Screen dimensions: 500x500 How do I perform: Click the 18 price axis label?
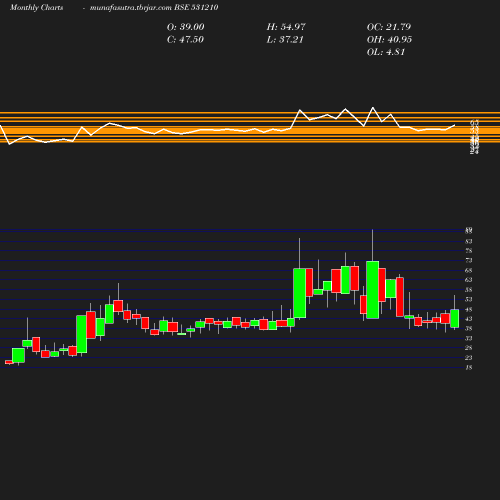[469, 368]
